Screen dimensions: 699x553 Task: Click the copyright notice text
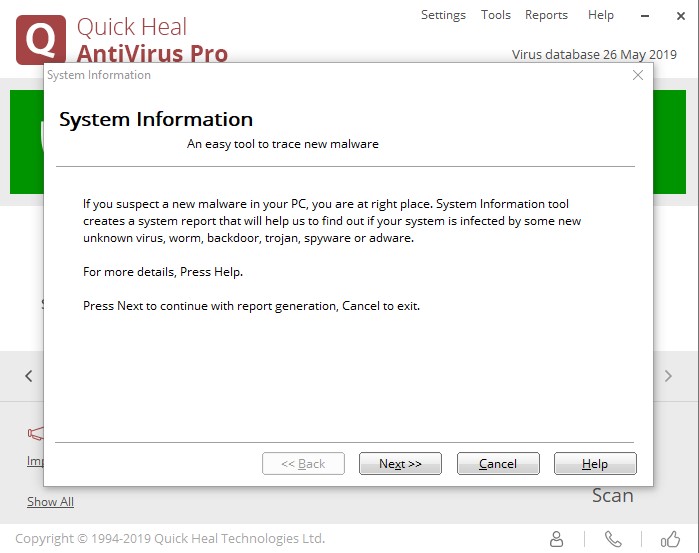[x=170, y=539]
